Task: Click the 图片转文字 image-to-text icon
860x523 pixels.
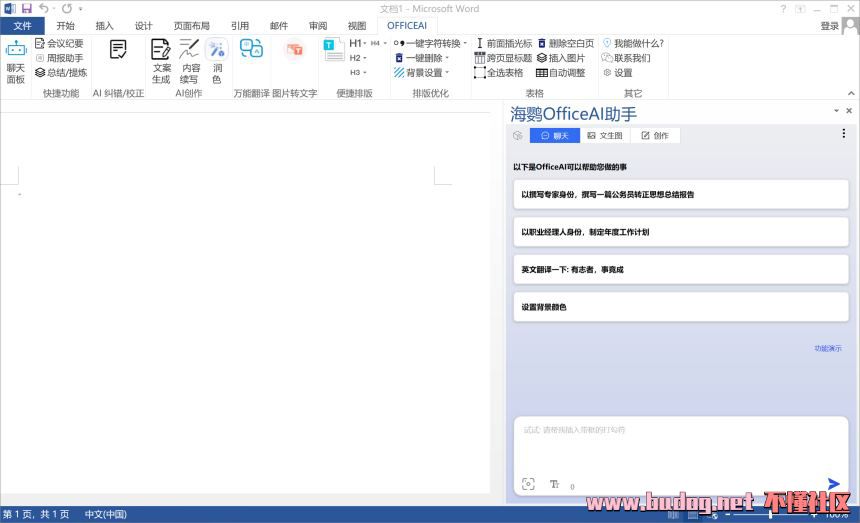Action: tap(295, 49)
